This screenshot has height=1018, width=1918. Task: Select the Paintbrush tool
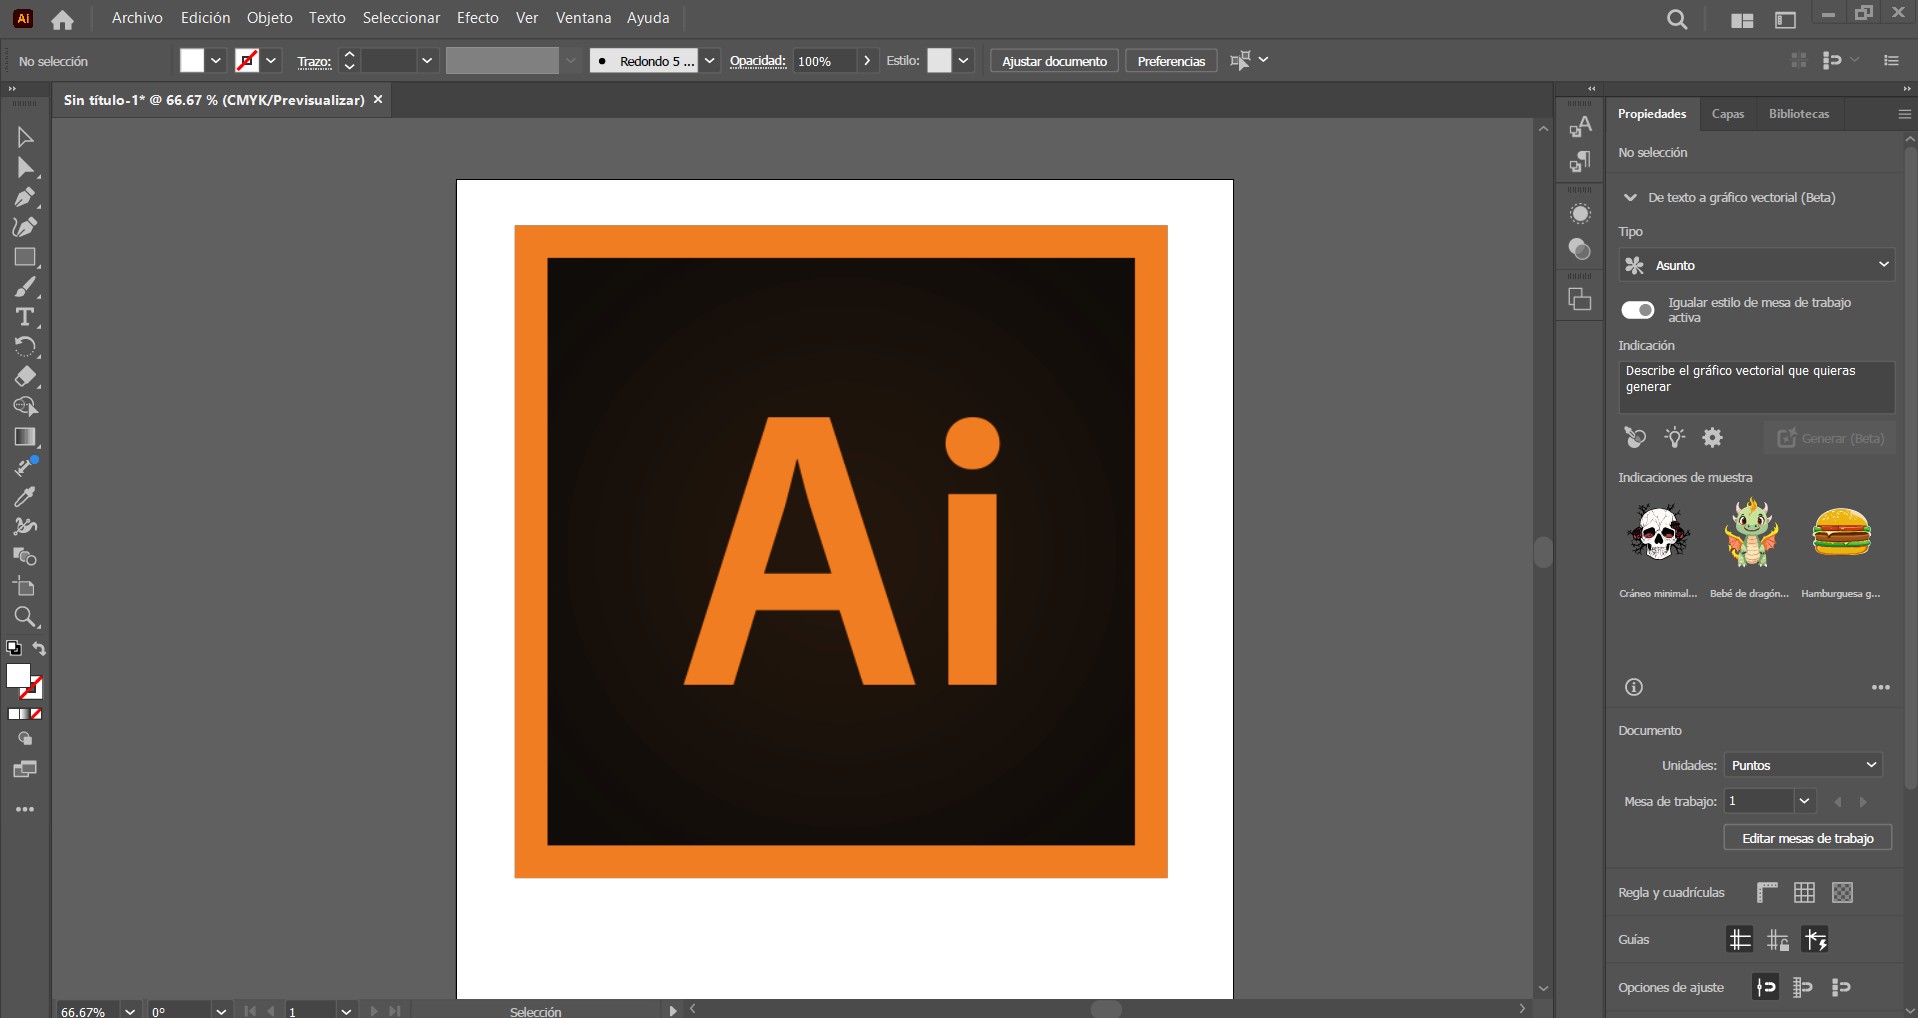(25, 287)
